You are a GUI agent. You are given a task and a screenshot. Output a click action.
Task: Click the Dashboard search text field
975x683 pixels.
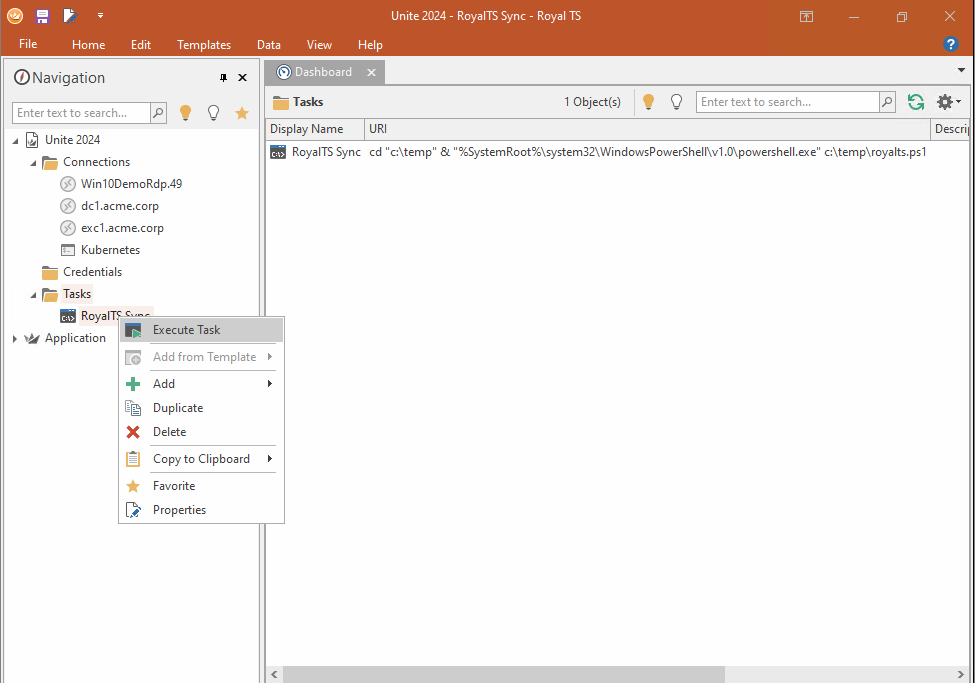[787, 102]
